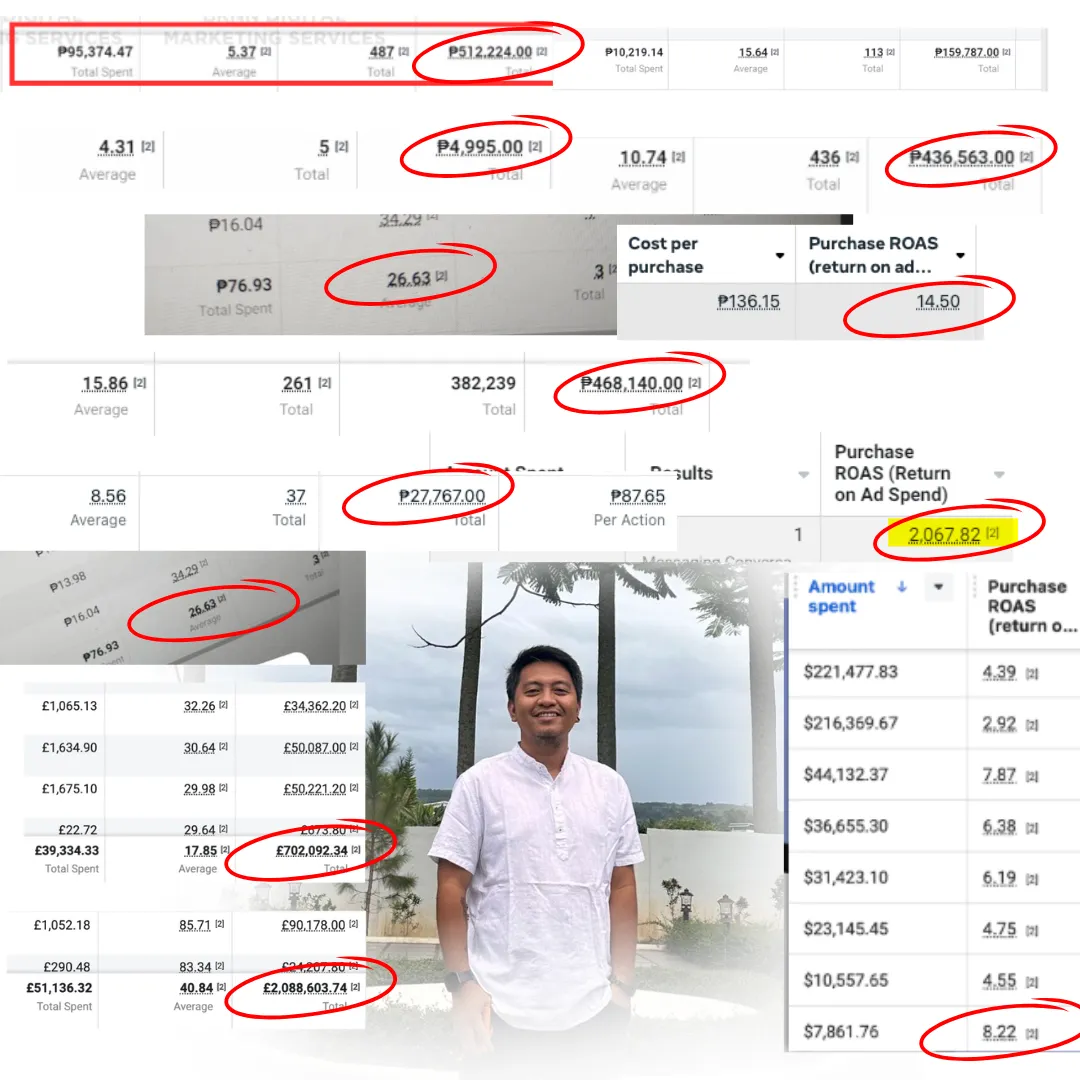Select the ₱10,219.14 total spent value

[634, 52]
